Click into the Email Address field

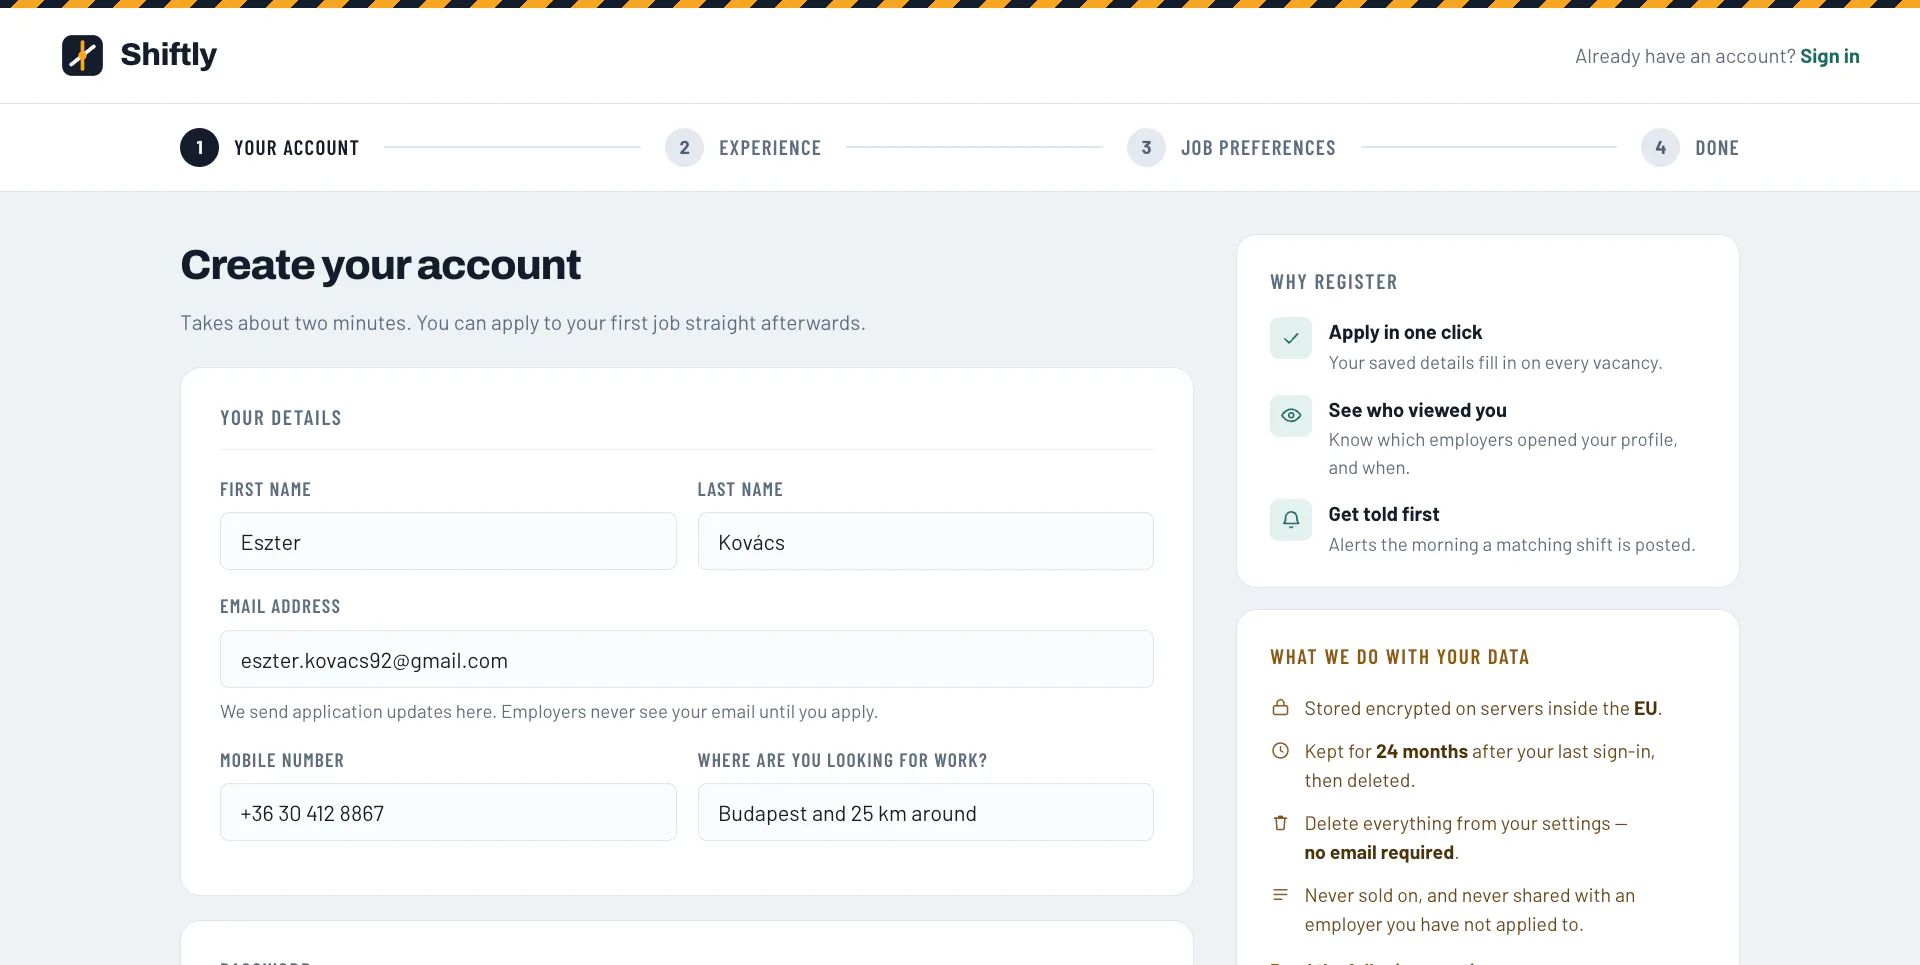click(687, 659)
